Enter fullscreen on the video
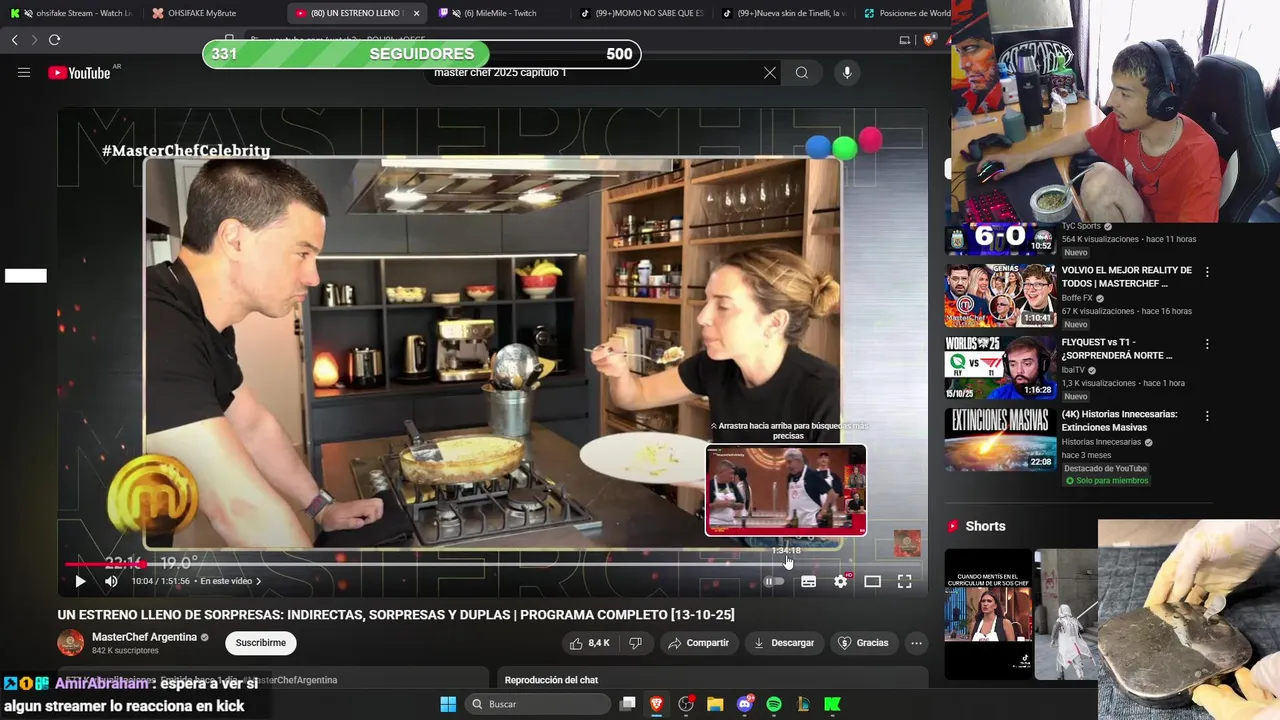This screenshot has width=1280, height=720. (904, 581)
